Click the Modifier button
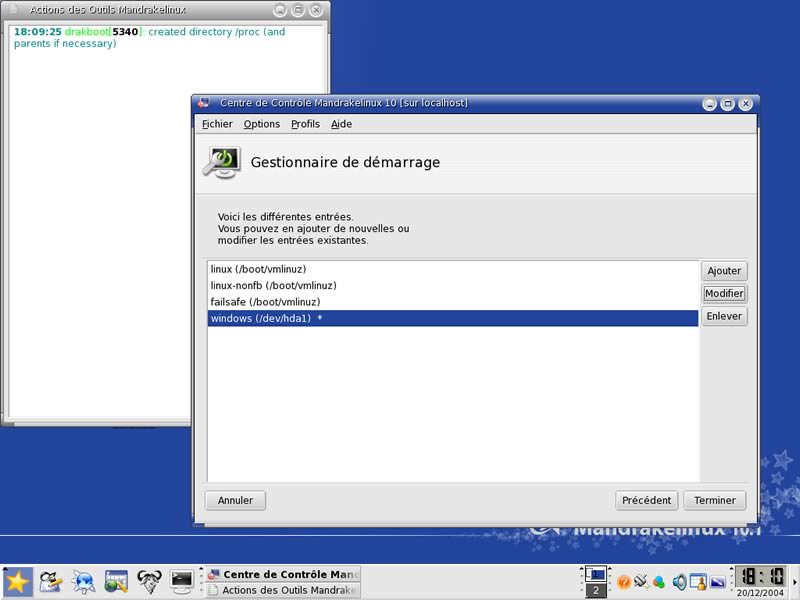Viewport: 800px width, 600px height. 724,293
